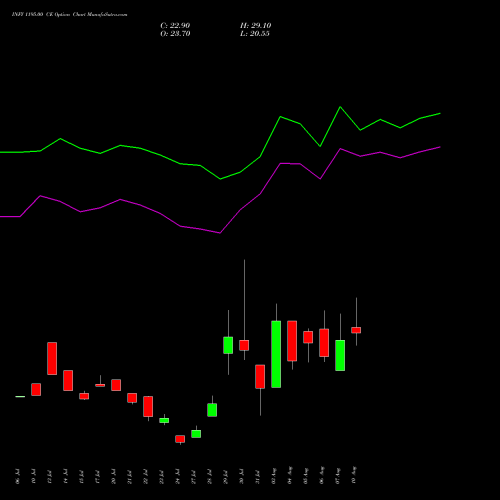Select the low value L: 20.55
The height and width of the screenshot is (500, 500).
click(x=255, y=34)
